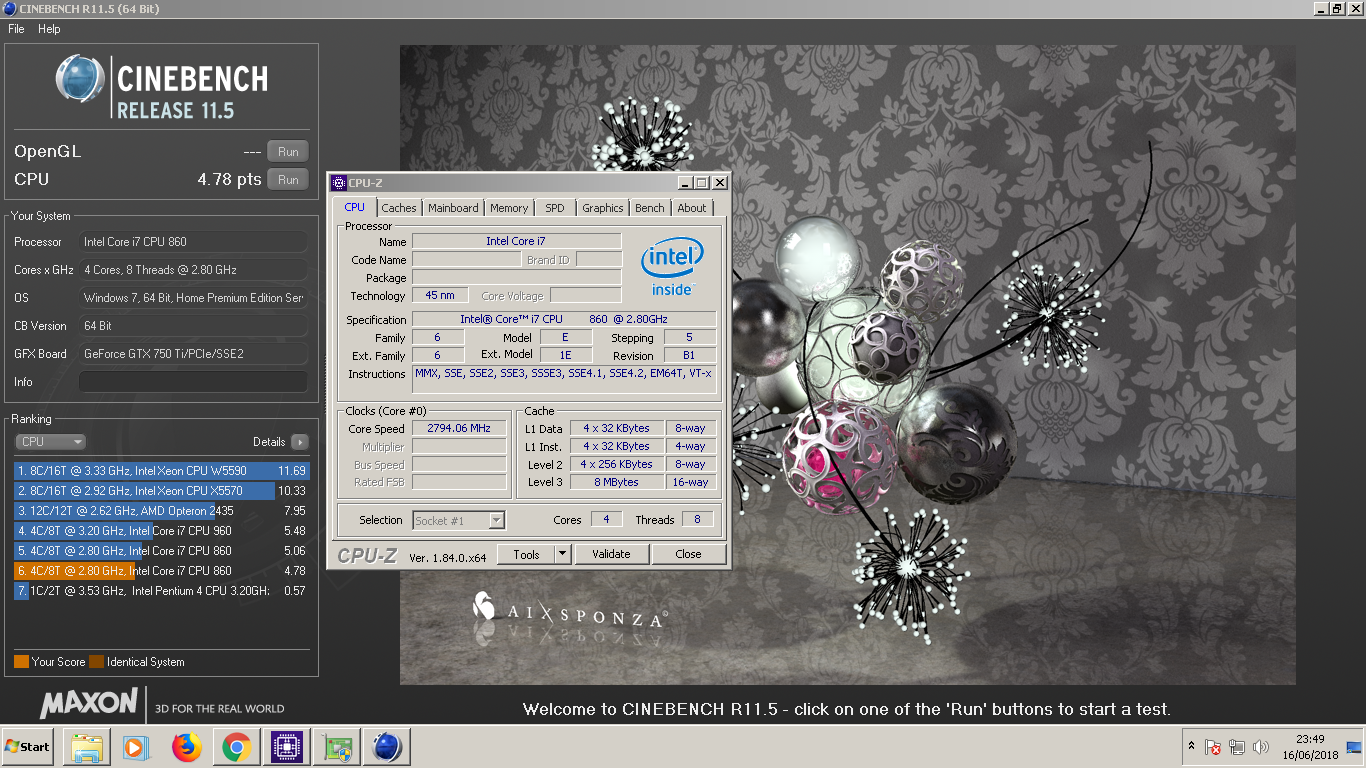Click the Intel inside logo in CPU-Z
1366x768 pixels.
tap(672, 265)
